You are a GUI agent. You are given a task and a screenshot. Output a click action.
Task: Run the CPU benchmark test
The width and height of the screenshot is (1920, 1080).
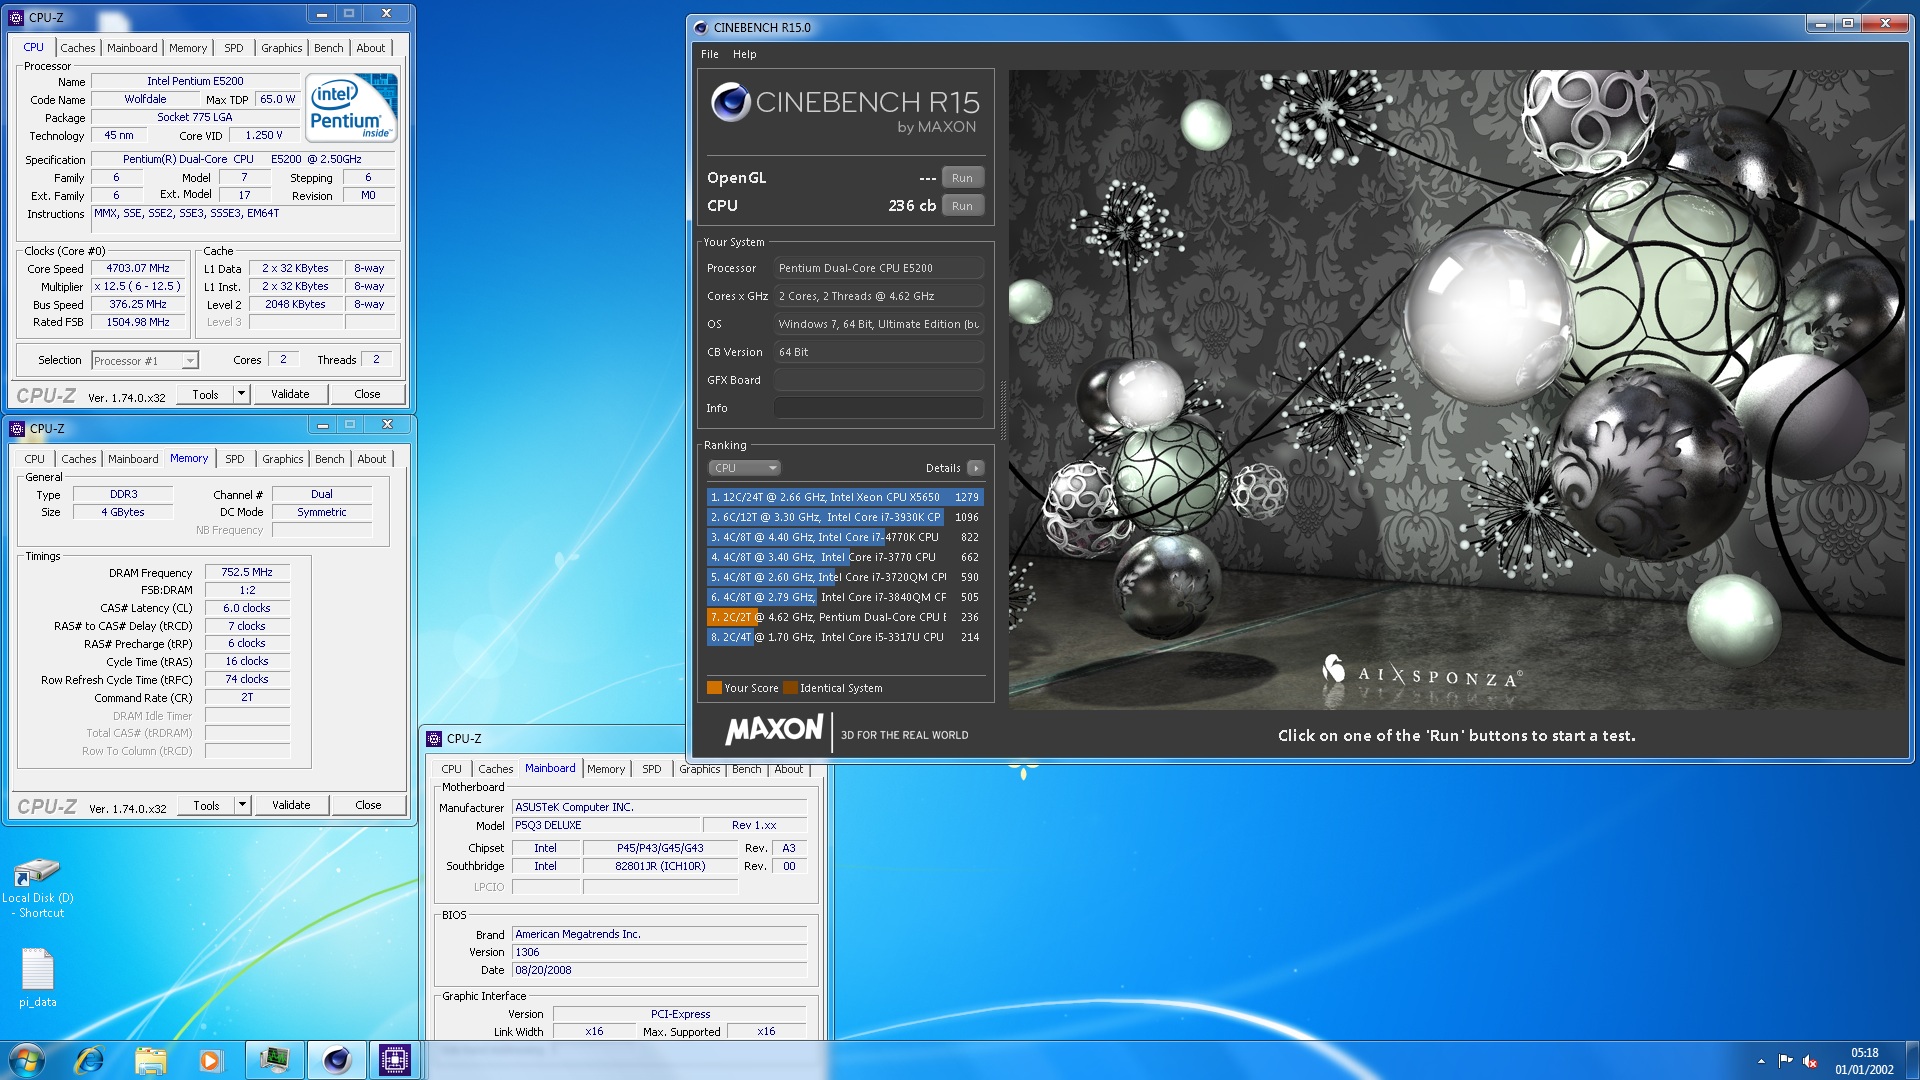(x=963, y=206)
